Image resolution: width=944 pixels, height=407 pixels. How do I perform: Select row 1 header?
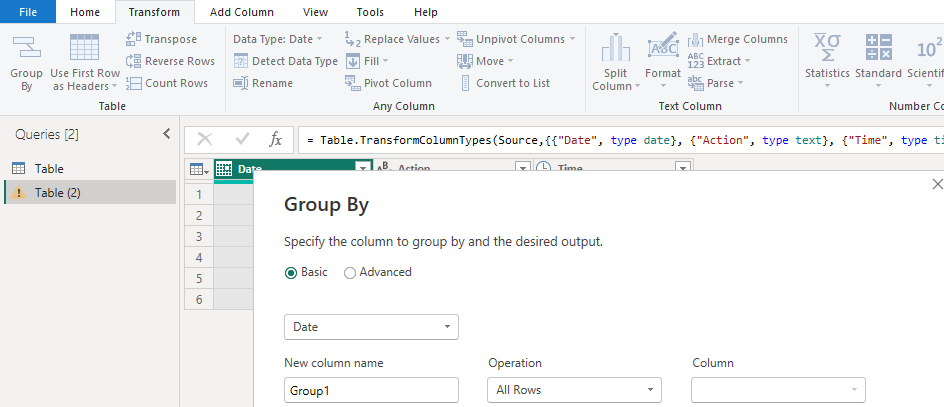coord(199,194)
